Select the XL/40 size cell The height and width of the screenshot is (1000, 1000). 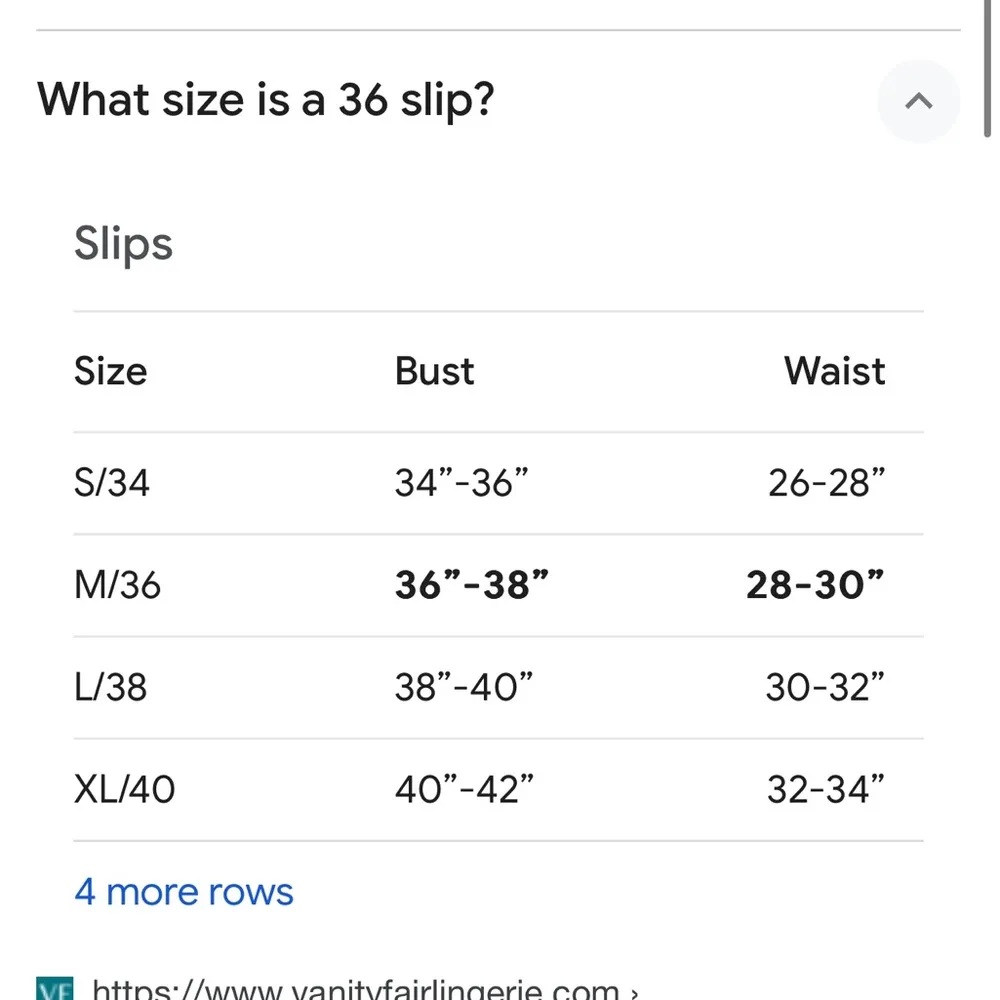coord(124,790)
